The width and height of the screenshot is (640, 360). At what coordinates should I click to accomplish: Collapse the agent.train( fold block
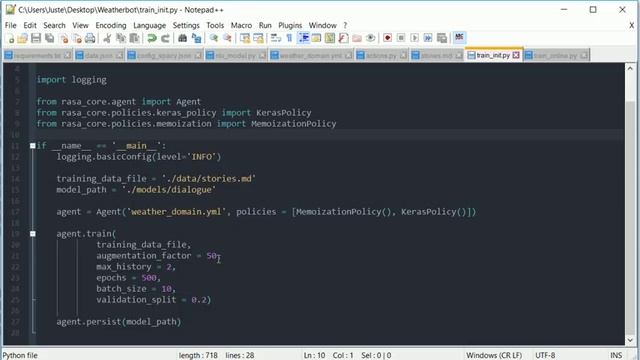pos(33,234)
